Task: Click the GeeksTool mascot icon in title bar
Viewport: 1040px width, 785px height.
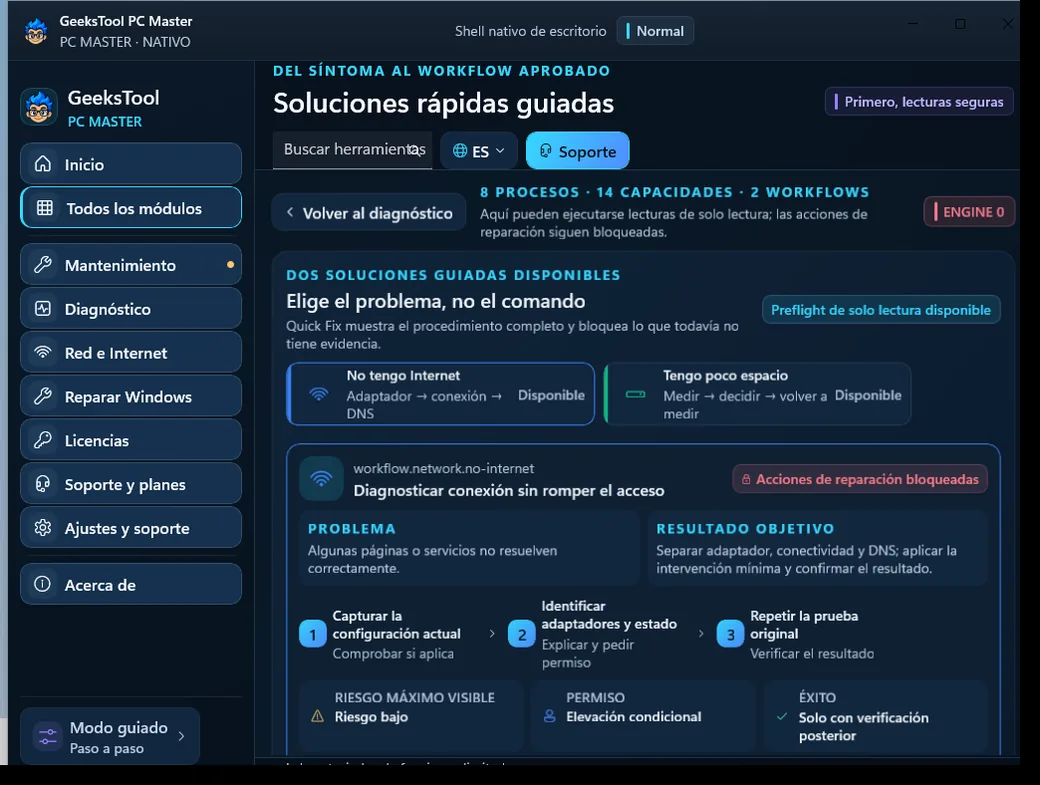Action: point(36,31)
